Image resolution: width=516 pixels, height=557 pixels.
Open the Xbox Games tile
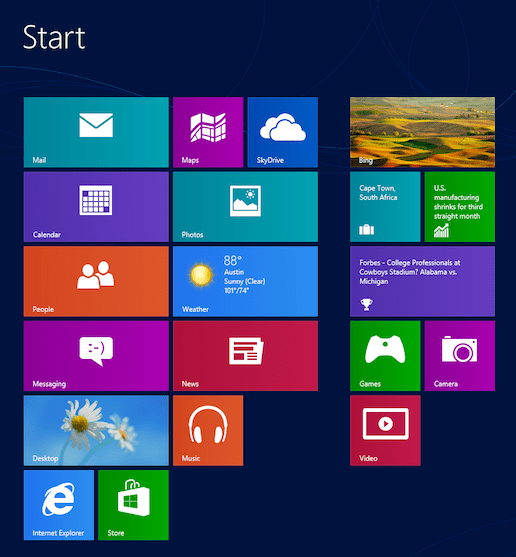click(385, 356)
